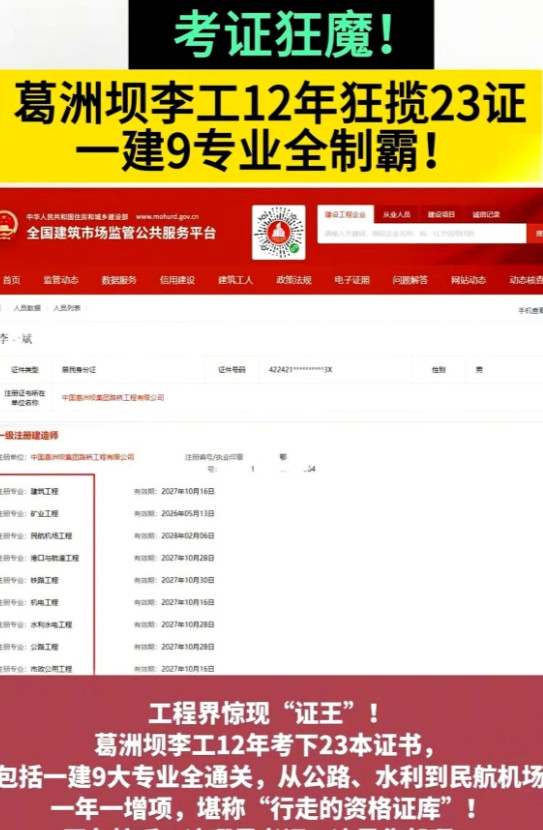Select the 建设工程企业 search tab
543x830 pixels.
click(x=346, y=214)
